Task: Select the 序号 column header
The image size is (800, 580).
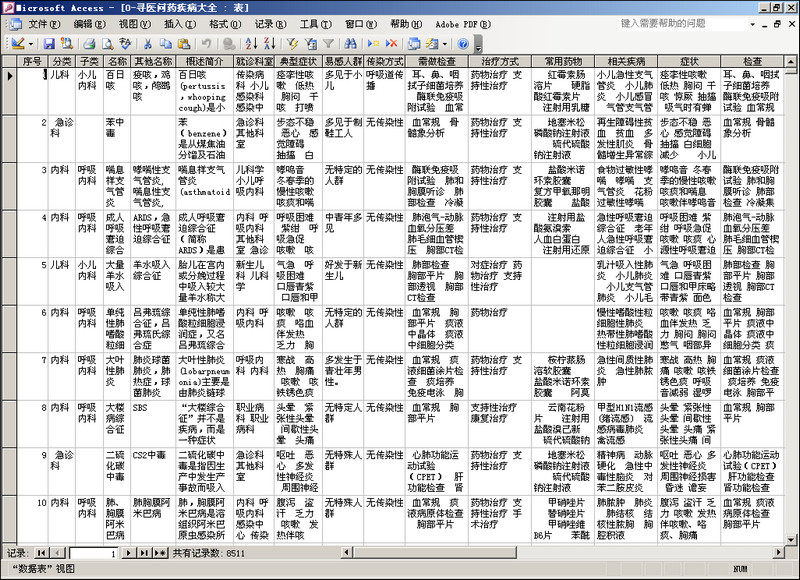Action: (33, 61)
